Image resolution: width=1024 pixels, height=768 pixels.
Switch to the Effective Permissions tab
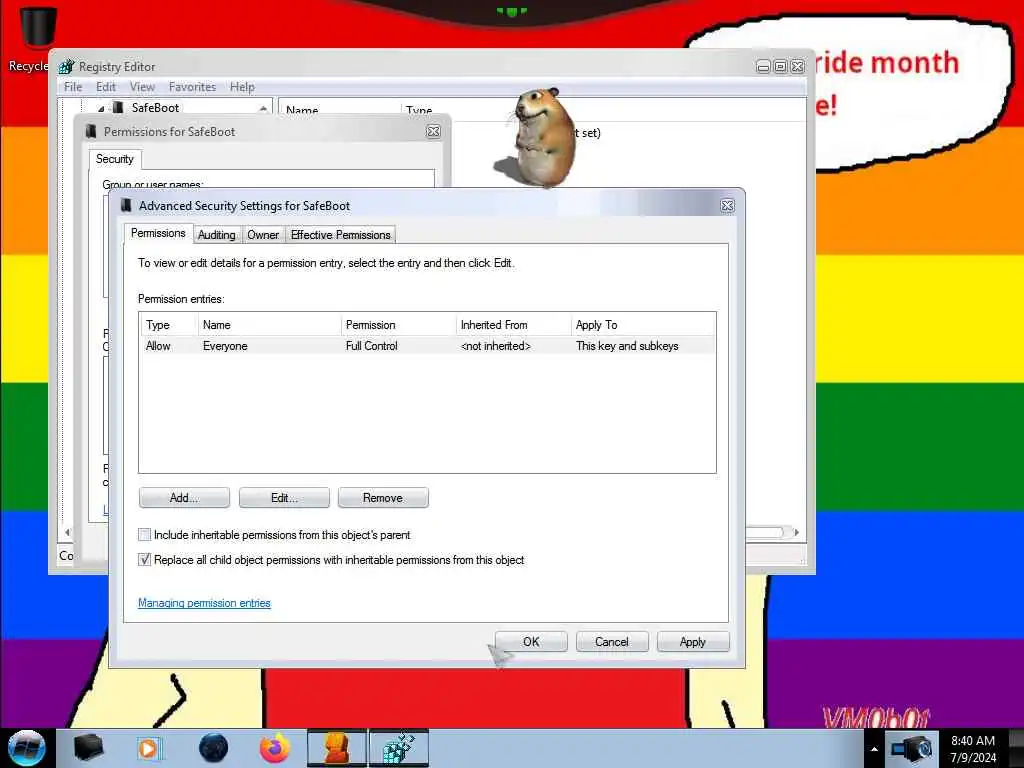click(x=340, y=234)
